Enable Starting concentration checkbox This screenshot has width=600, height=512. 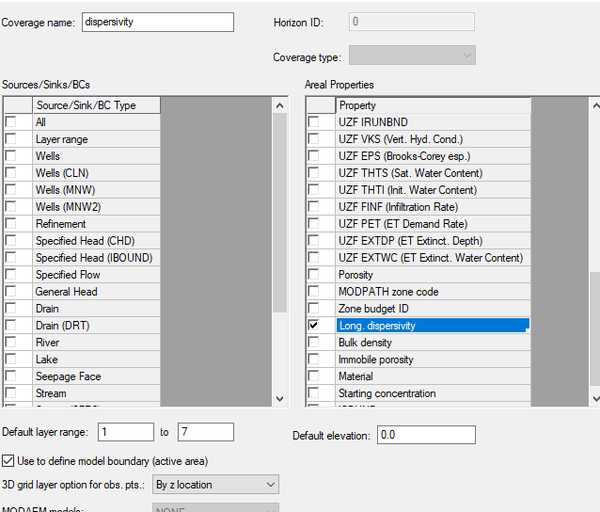click(x=314, y=394)
